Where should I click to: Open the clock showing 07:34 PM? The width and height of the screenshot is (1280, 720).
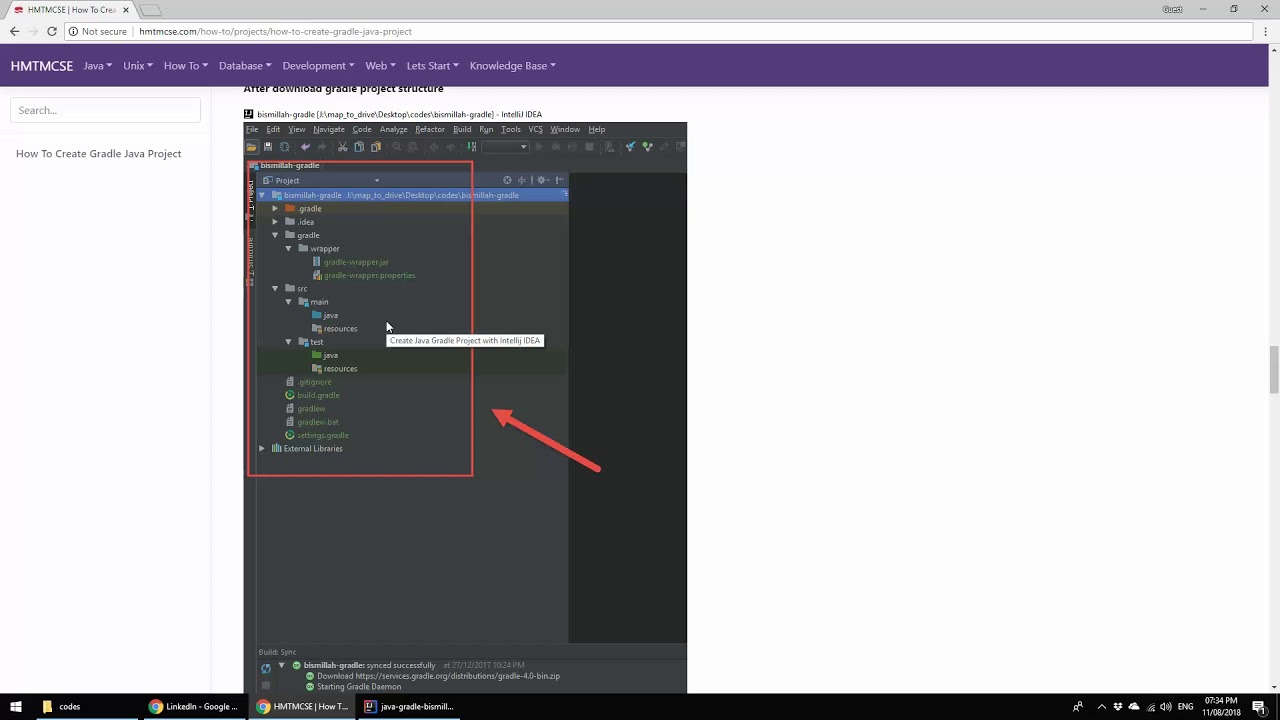click(1222, 706)
